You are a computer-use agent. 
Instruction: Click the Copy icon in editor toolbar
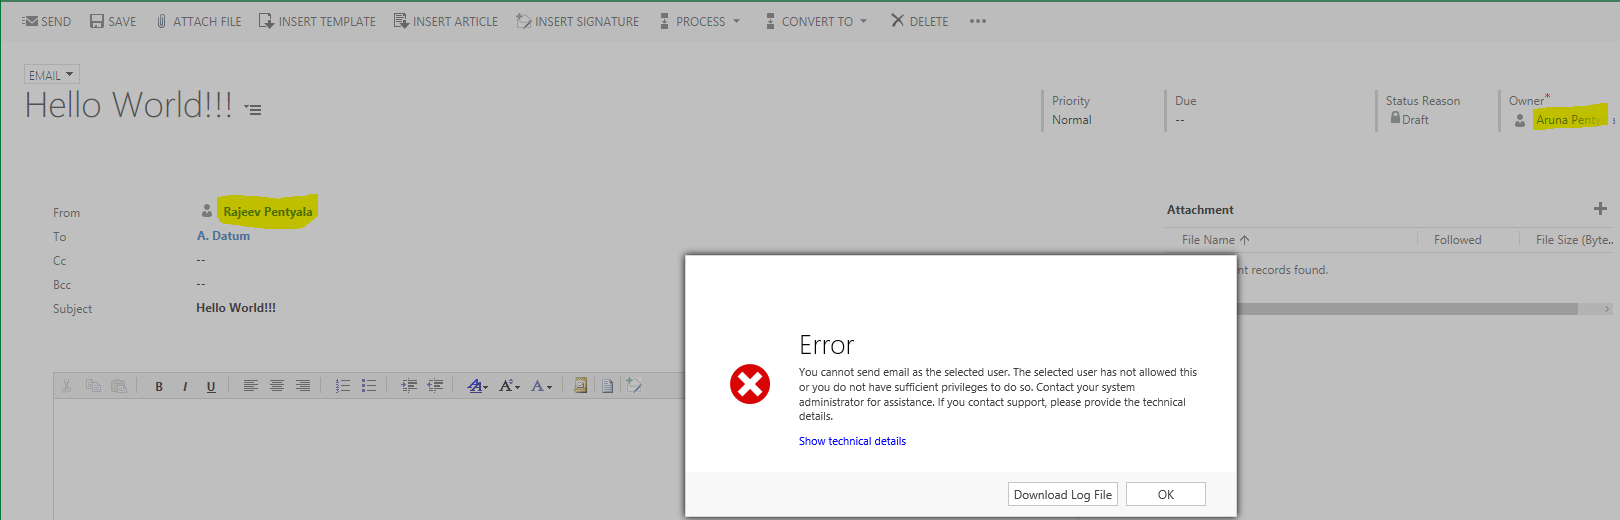coord(93,386)
